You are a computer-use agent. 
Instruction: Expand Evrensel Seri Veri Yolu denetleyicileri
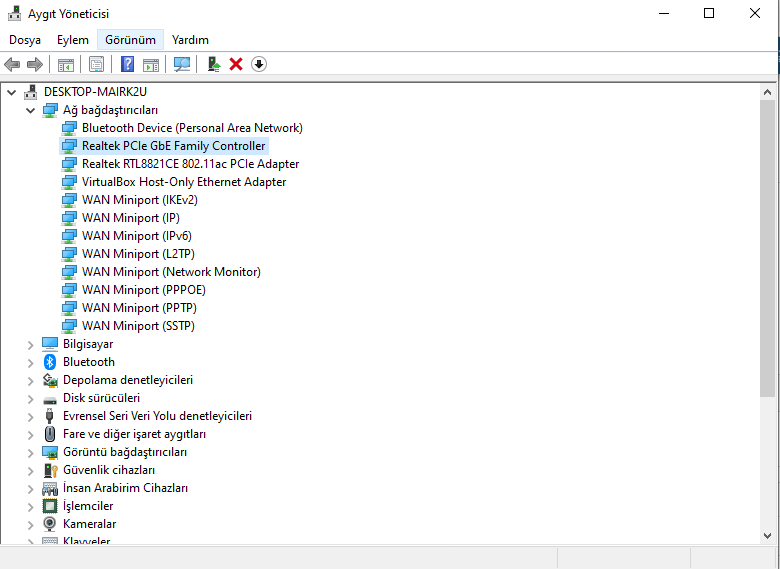click(30, 416)
